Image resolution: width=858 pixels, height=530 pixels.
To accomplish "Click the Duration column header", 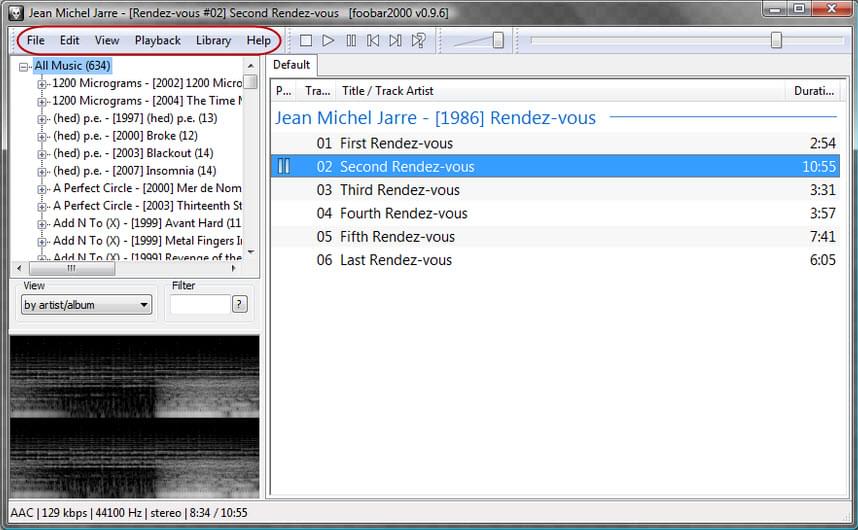I will [813, 90].
